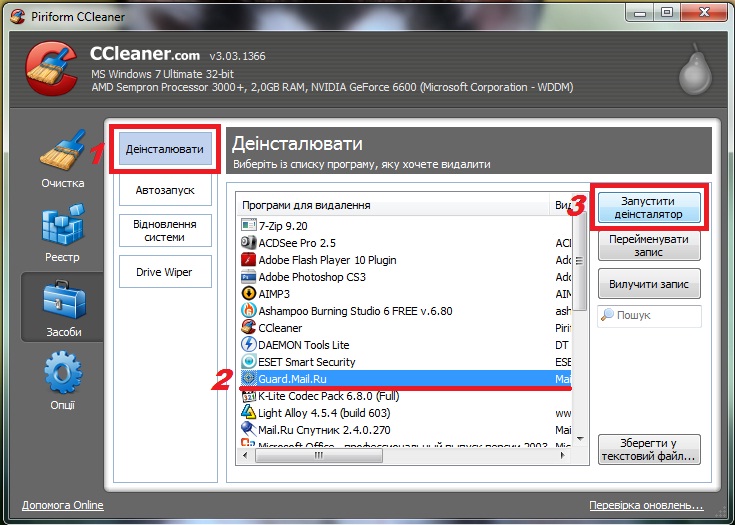Click the magnifier icon in Пошук box
This screenshot has height=525, width=735.
click(608, 315)
